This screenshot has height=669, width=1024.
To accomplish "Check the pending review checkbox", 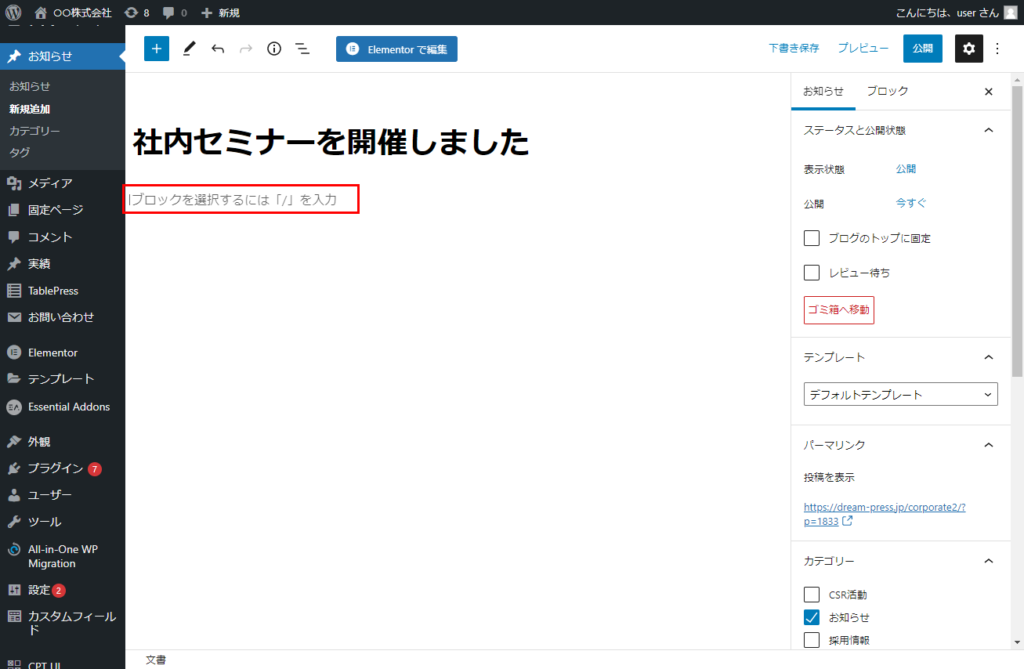I will pyautogui.click(x=812, y=272).
